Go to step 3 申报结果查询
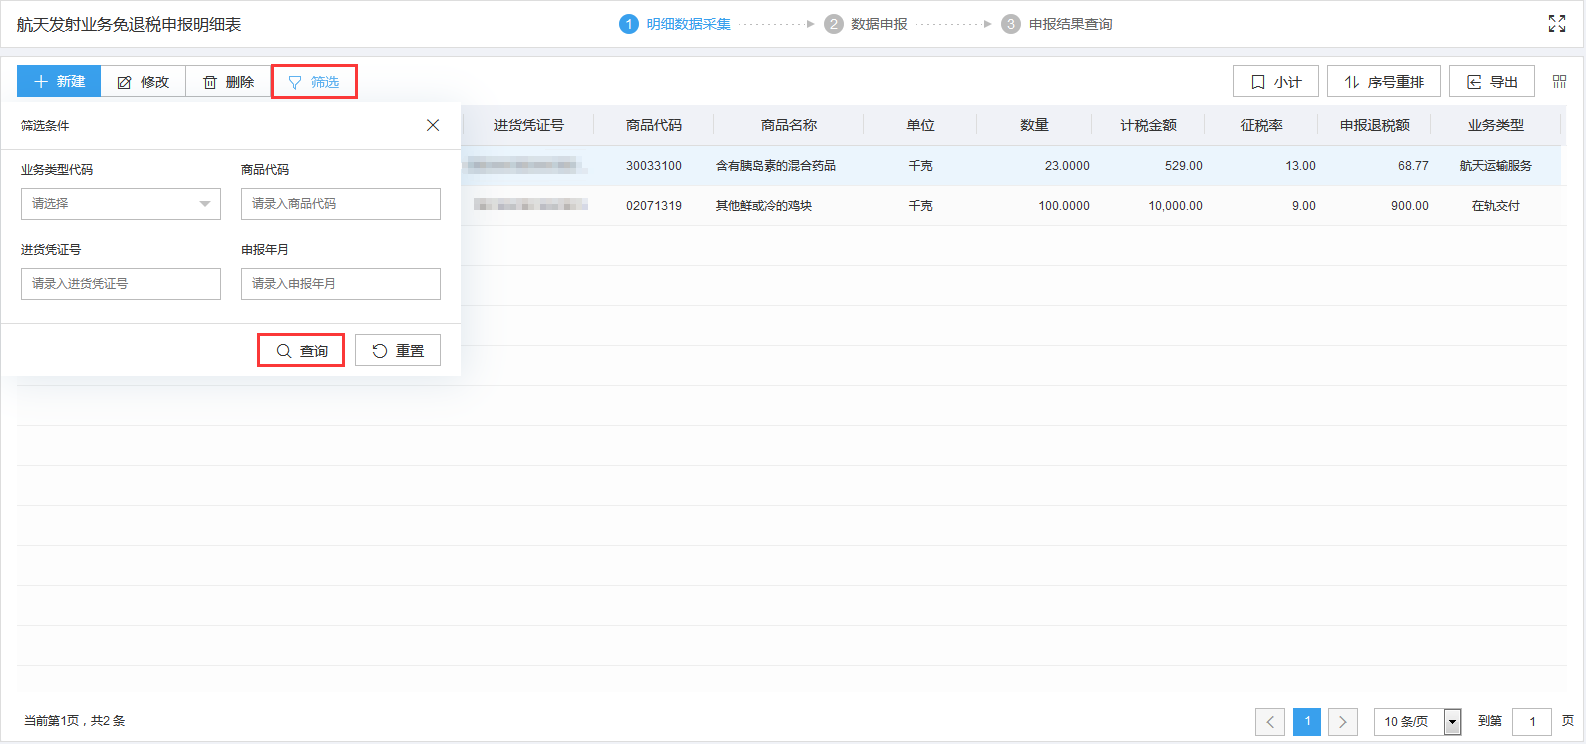Viewport: 1586px width, 744px height. pos(1057,24)
